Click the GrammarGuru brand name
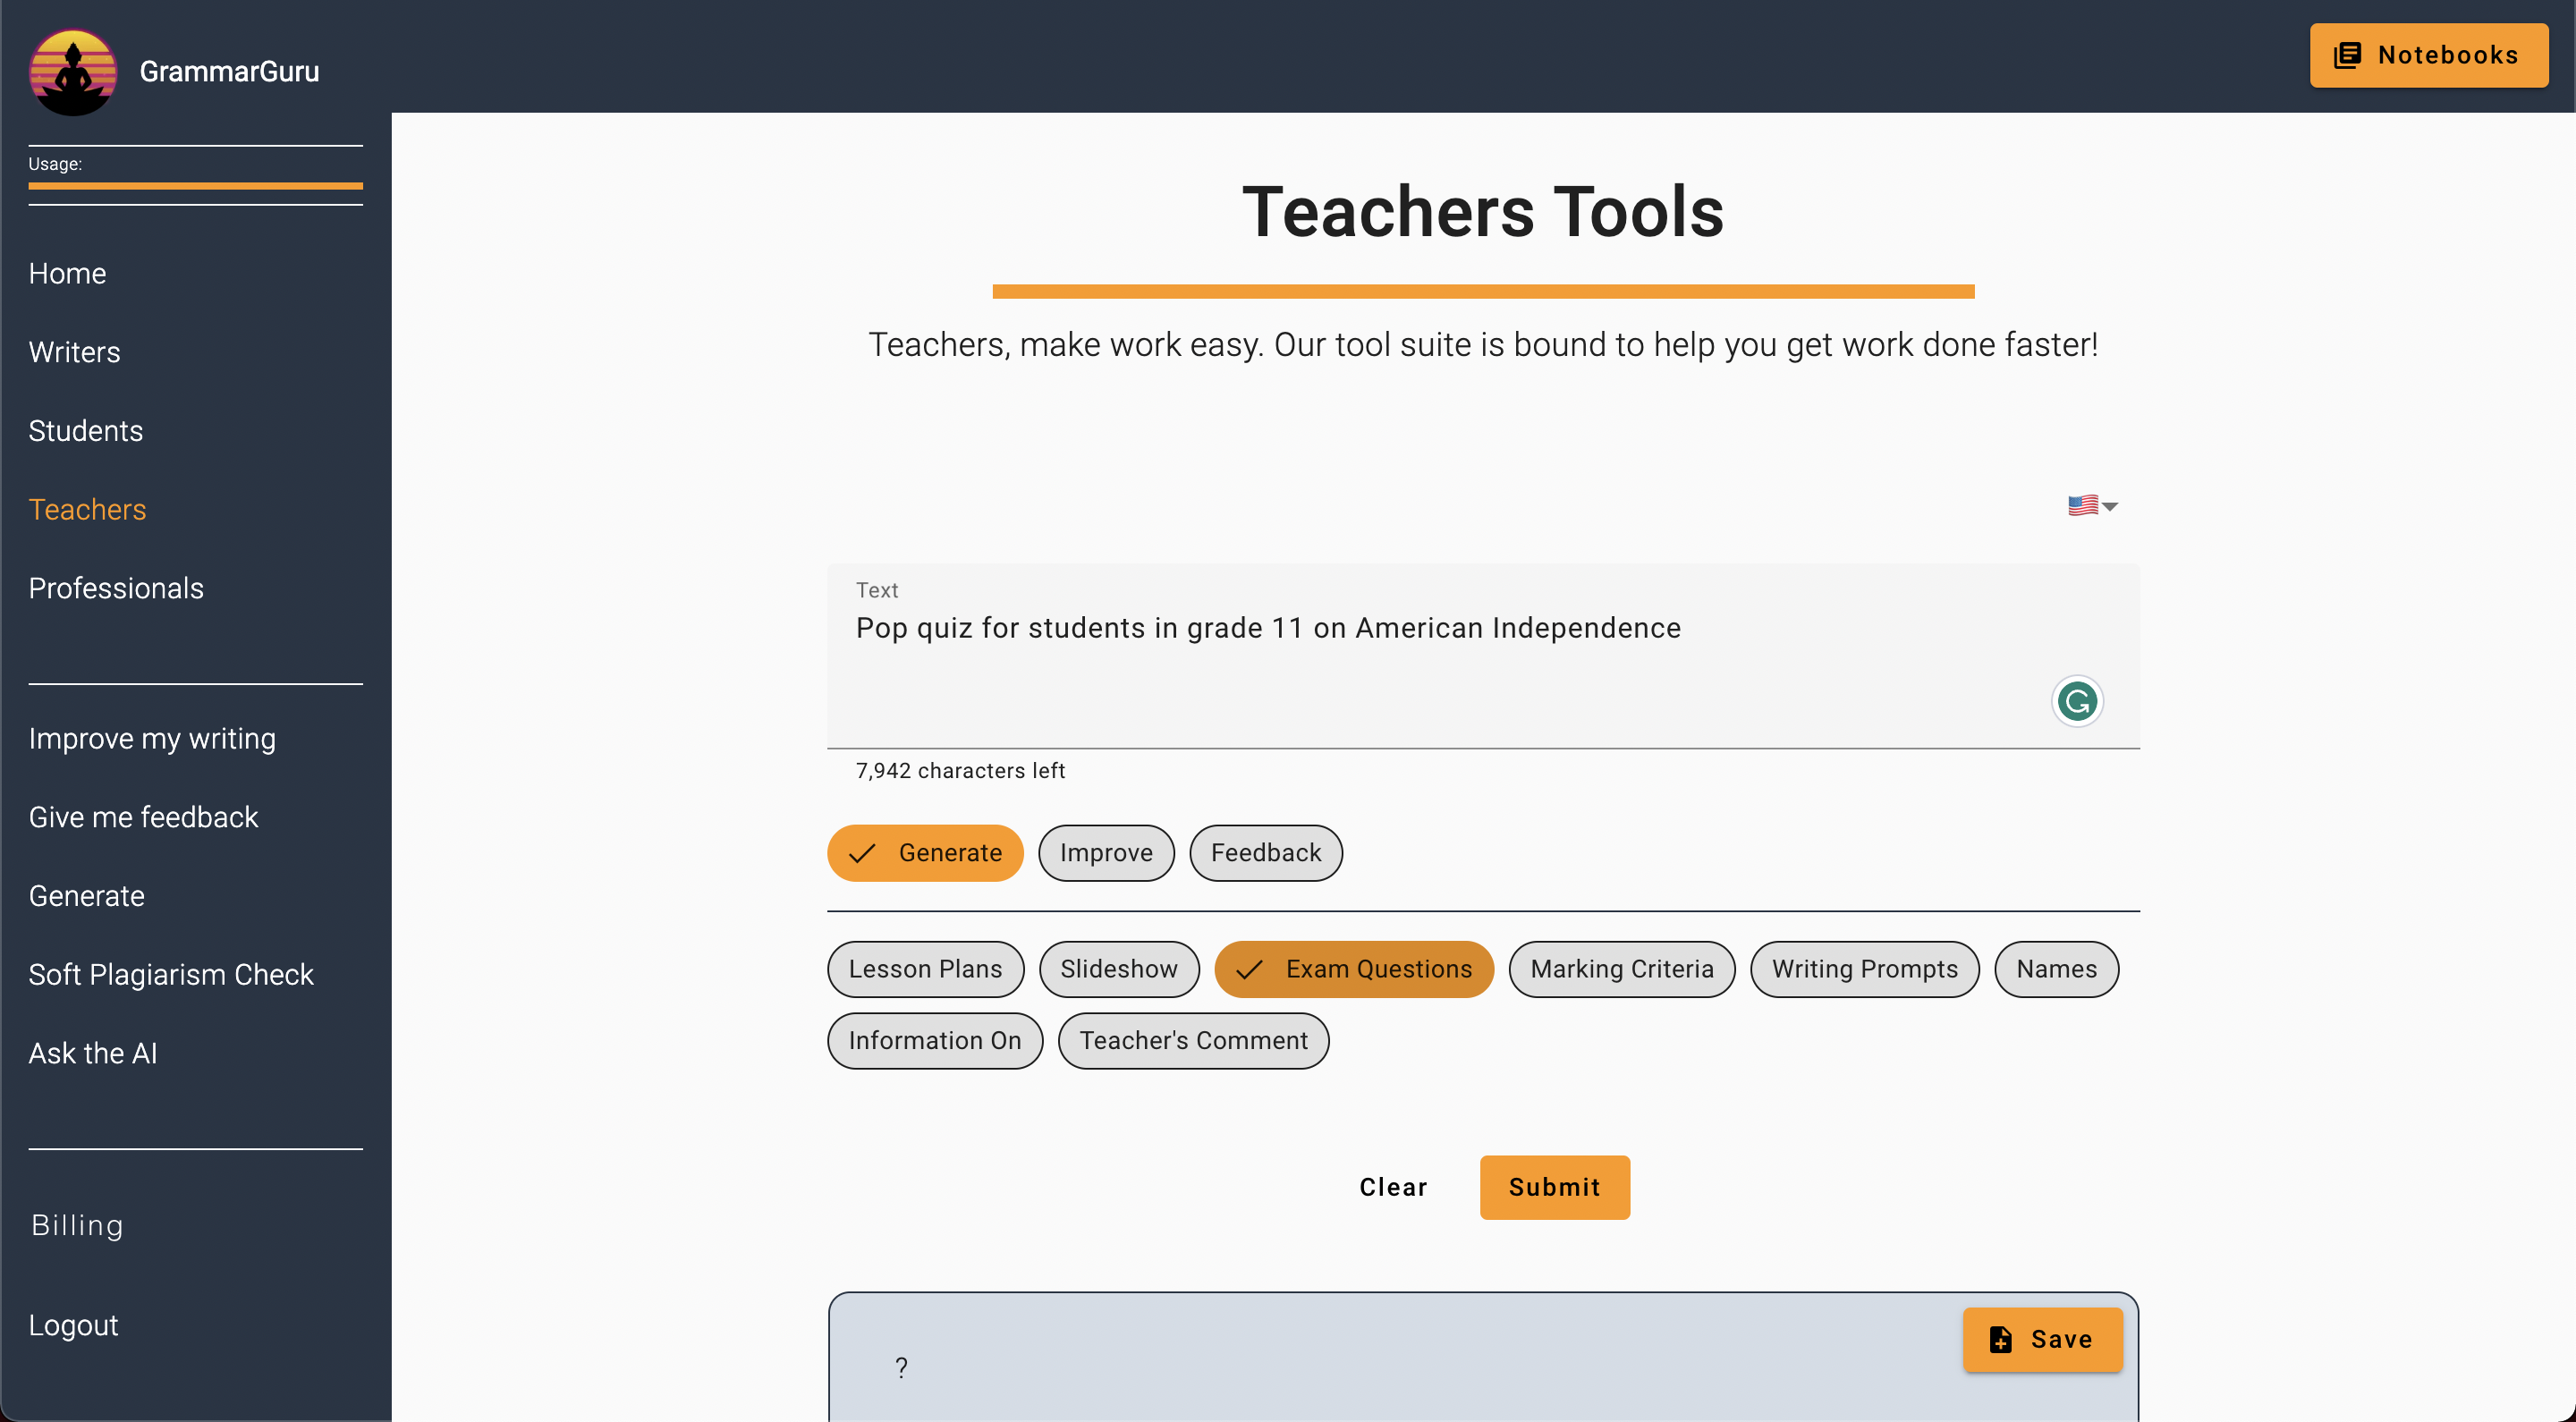 coord(229,72)
